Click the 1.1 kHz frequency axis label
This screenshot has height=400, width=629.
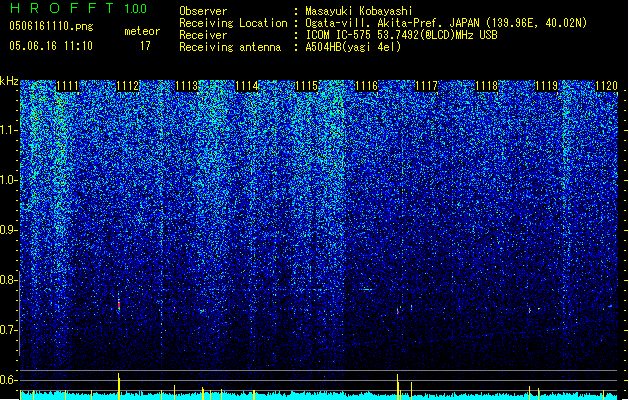pyautogui.click(x=9, y=131)
